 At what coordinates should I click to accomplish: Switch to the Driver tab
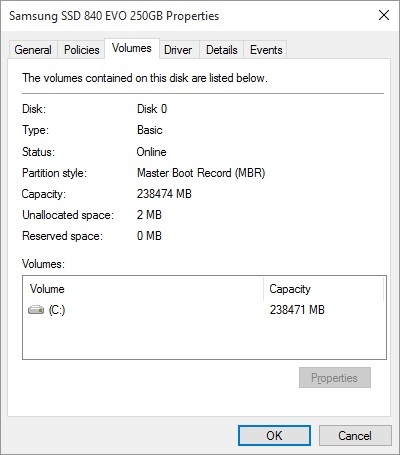(178, 50)
